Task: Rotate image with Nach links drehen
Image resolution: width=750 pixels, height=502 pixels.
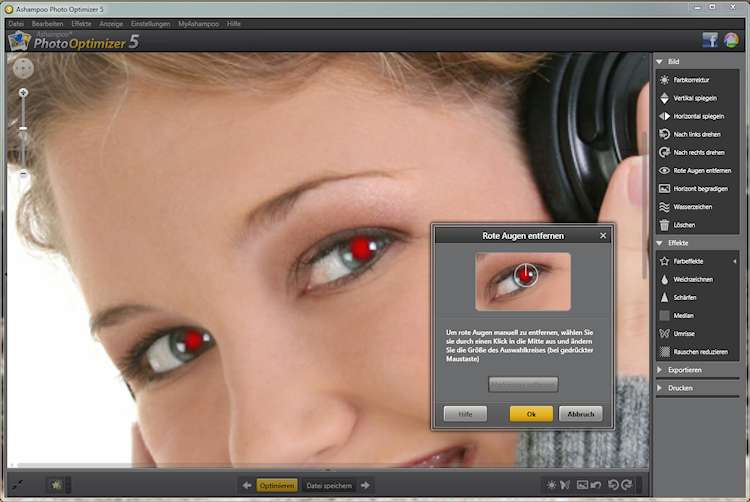Action: [665, 134]
